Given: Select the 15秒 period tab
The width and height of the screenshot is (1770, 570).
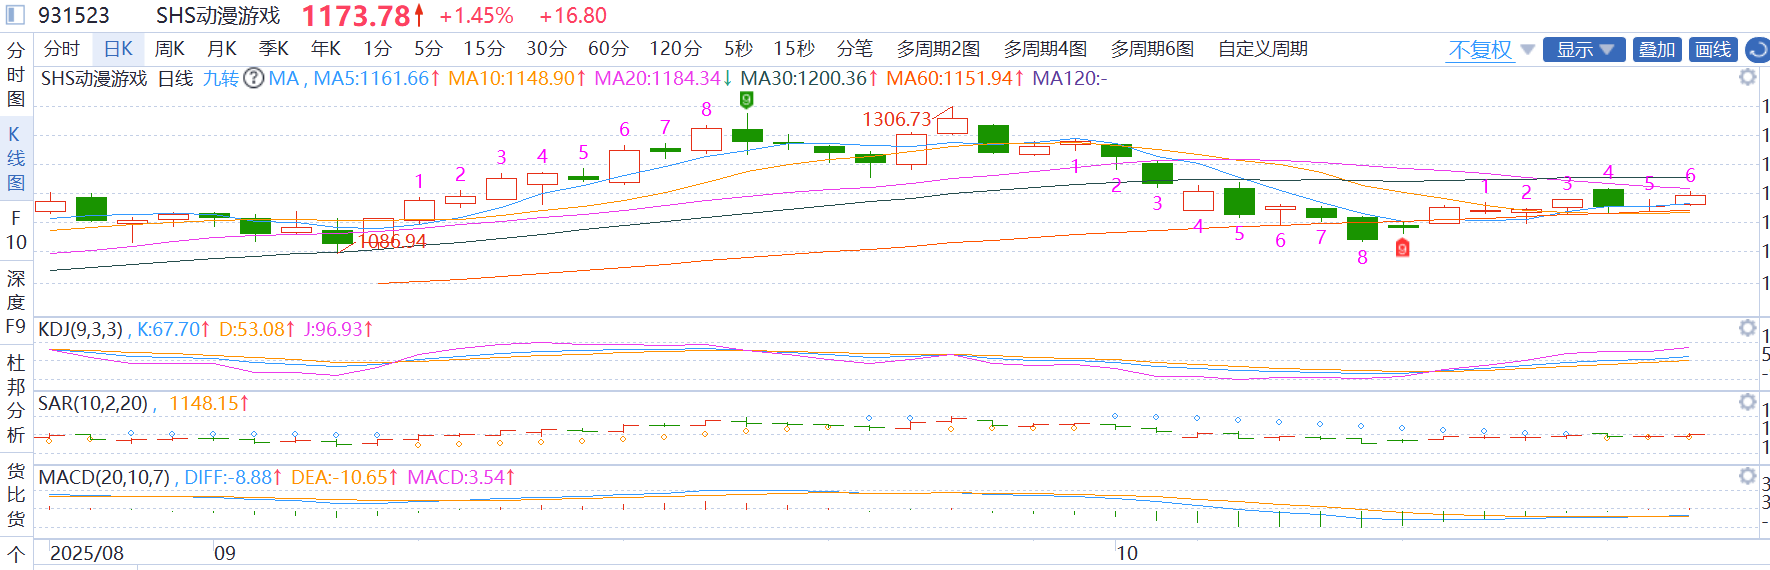Looking at the screenshot, I should tap(794, 49).
